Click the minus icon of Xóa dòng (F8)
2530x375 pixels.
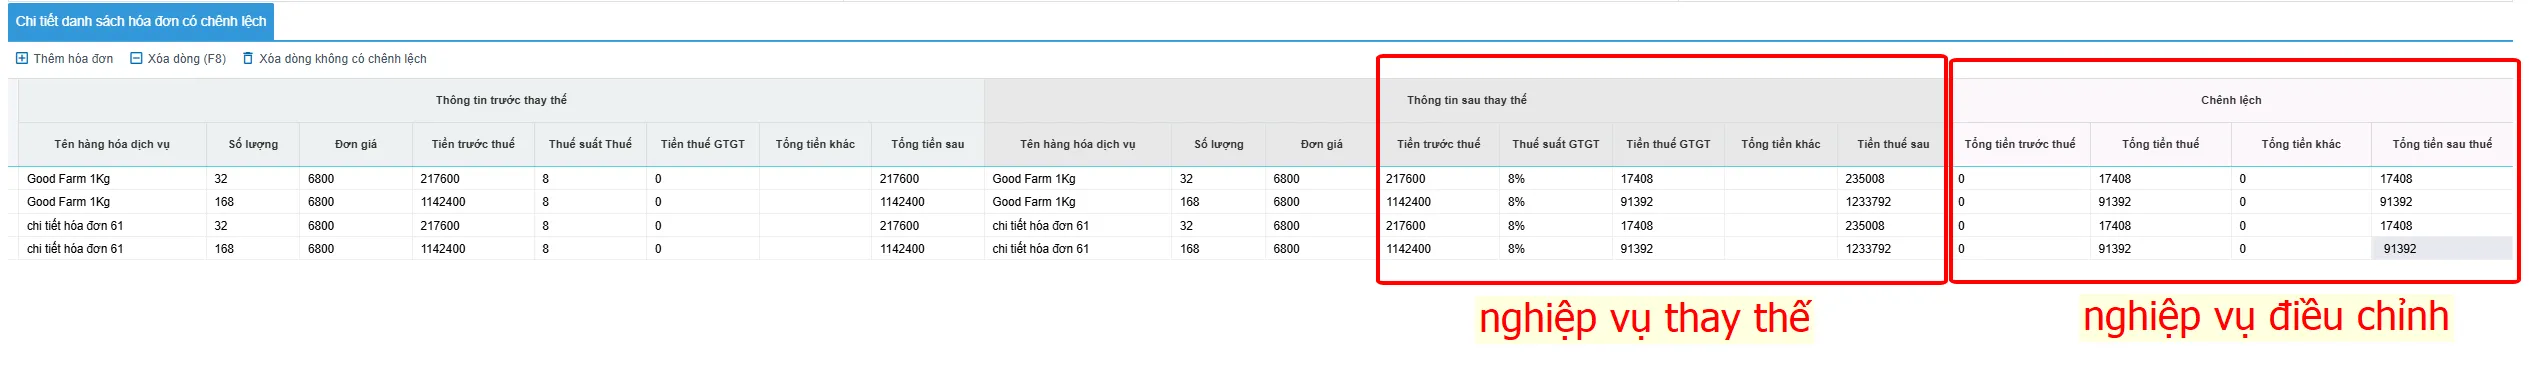pyautogui.click(x=136, y=59)
